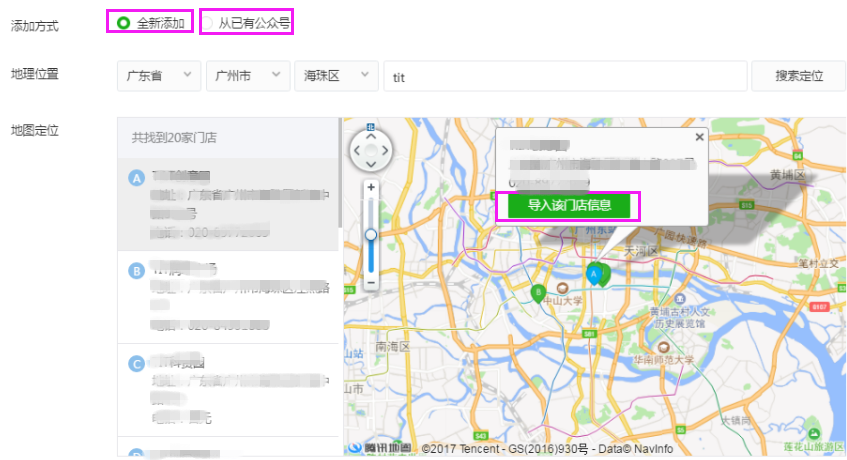The width and height of the screenshot is (847, 460).
Task: Pan the map right with arrow
Action: pyautogui.click(x=385, y=151)
